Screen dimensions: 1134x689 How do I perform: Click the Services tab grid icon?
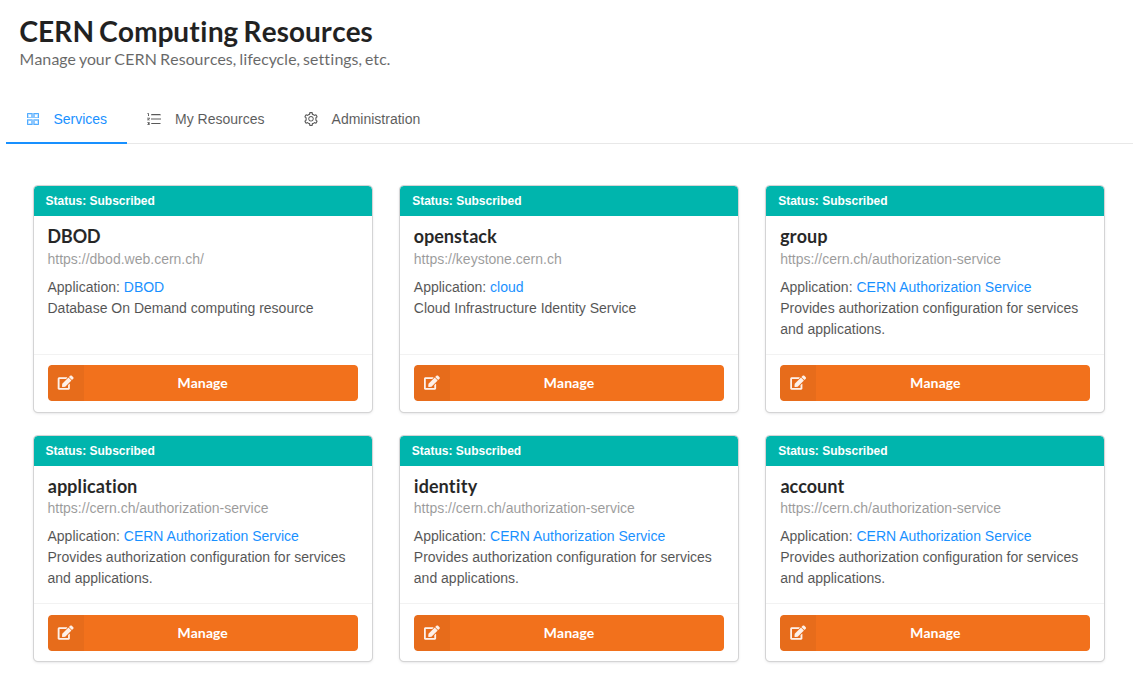click(33, 119)
